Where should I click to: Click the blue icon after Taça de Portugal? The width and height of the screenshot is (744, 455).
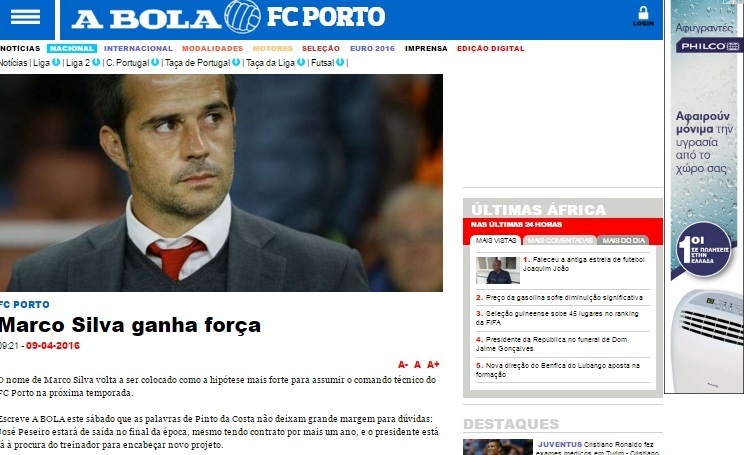point(236,62)
